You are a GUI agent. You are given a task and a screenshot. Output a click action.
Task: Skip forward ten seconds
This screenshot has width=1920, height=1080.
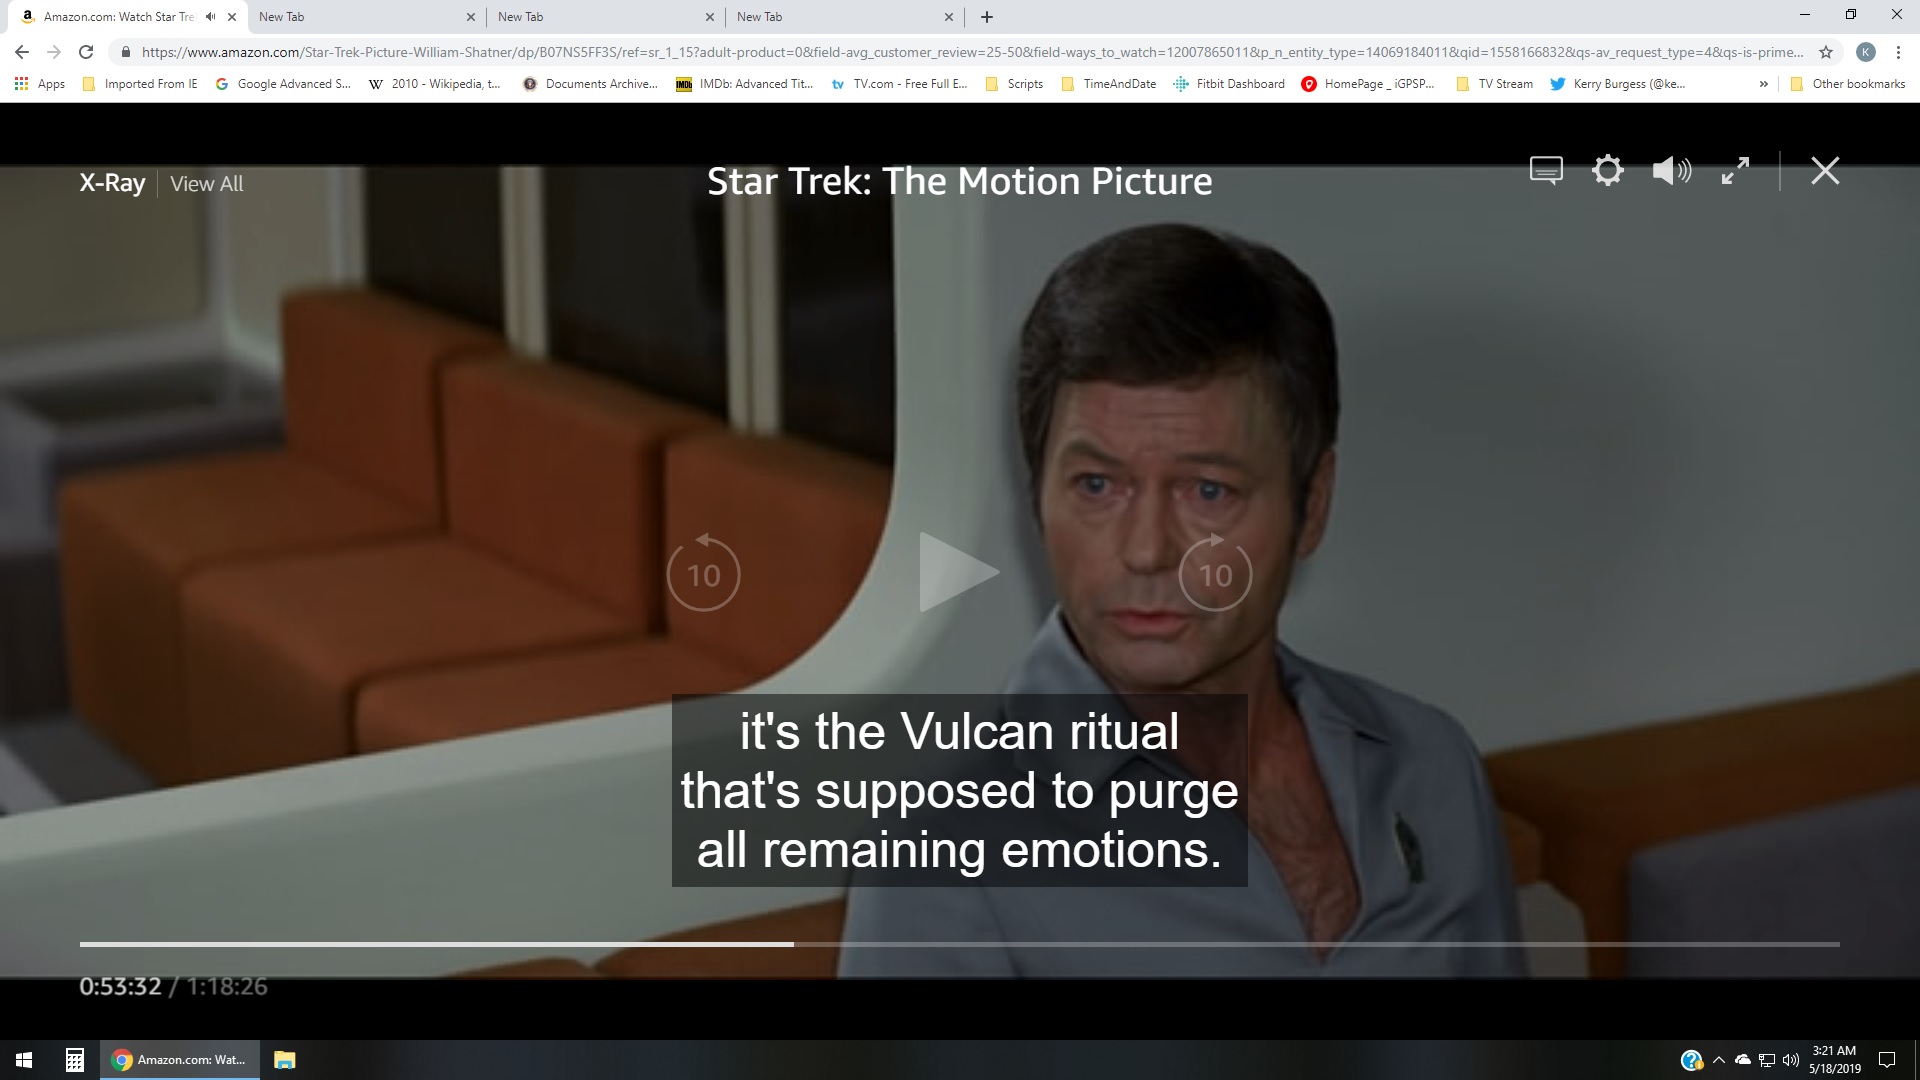1215,572
